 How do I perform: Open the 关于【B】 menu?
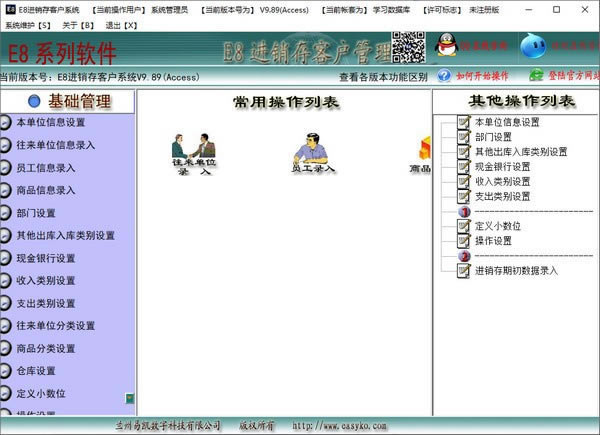[x=78, y=26]
